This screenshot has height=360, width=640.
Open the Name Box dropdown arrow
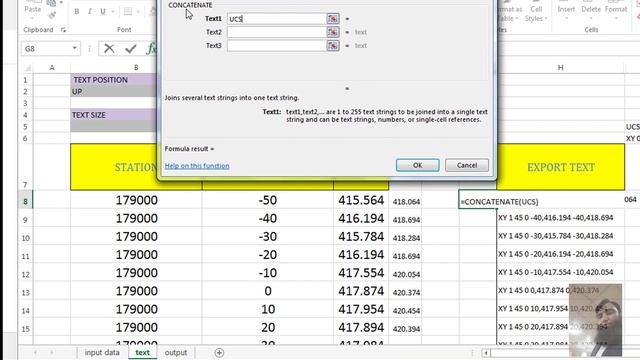coord(75,48)
